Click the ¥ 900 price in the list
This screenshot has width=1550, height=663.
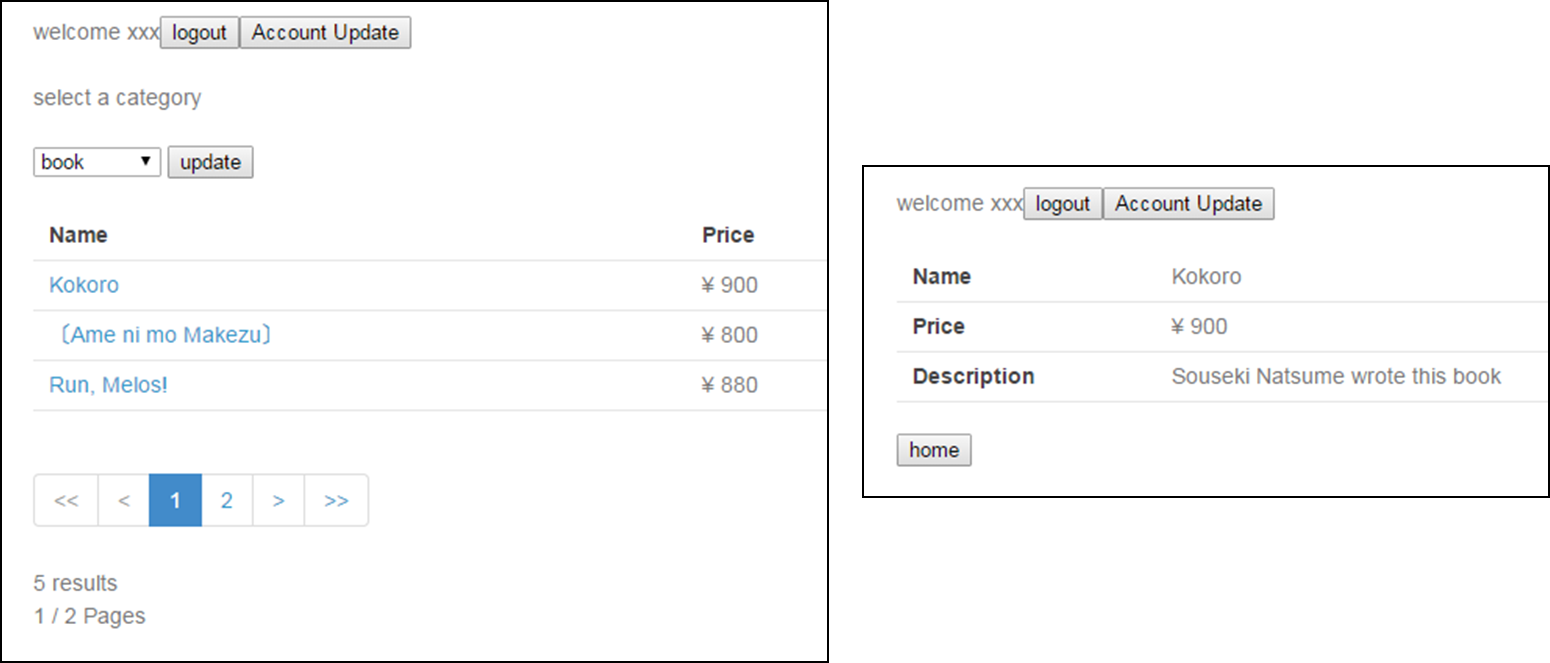[x=730, y=285]
